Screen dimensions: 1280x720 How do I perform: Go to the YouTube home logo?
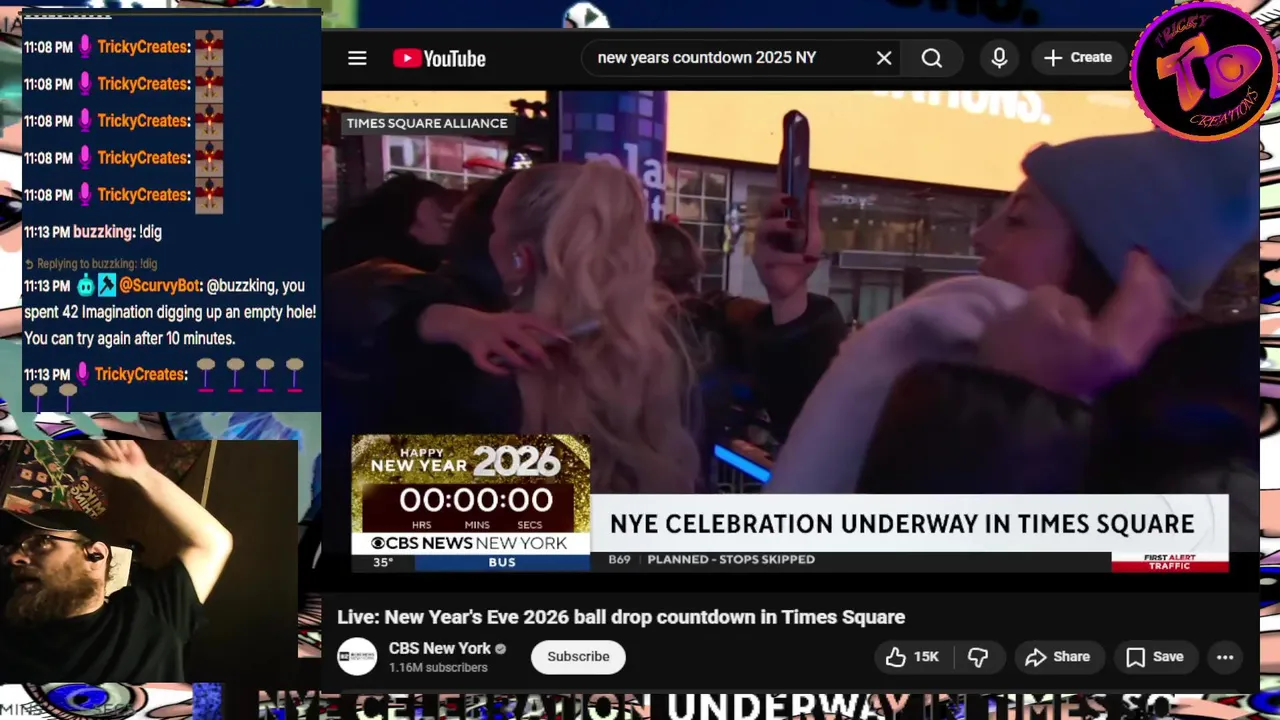pyautogui.click(x=439, y=58)
